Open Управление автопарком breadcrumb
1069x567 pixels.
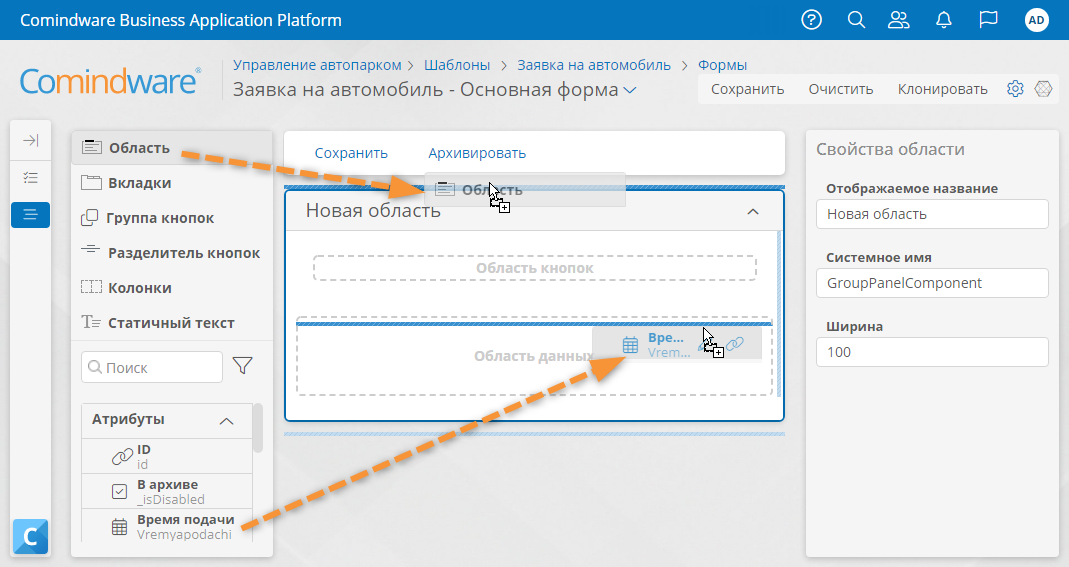(317, 65)
